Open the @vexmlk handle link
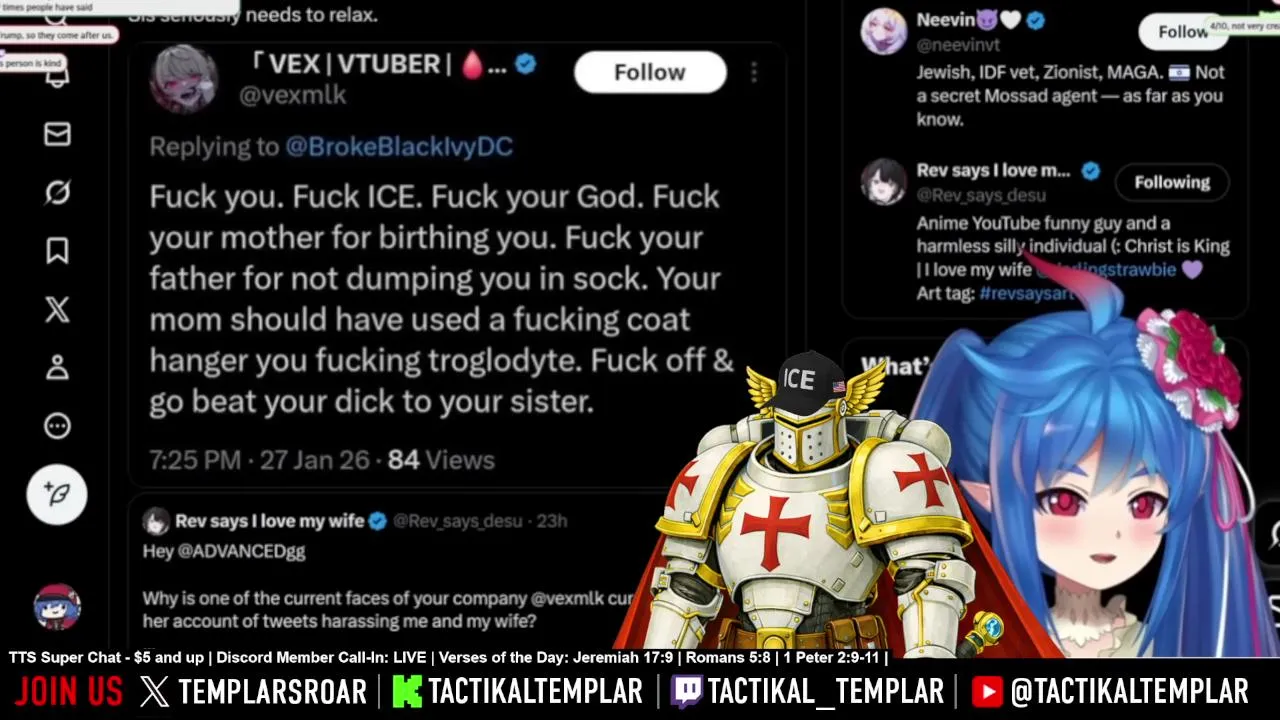The image size is (1280, 720). tap(292, 95)
